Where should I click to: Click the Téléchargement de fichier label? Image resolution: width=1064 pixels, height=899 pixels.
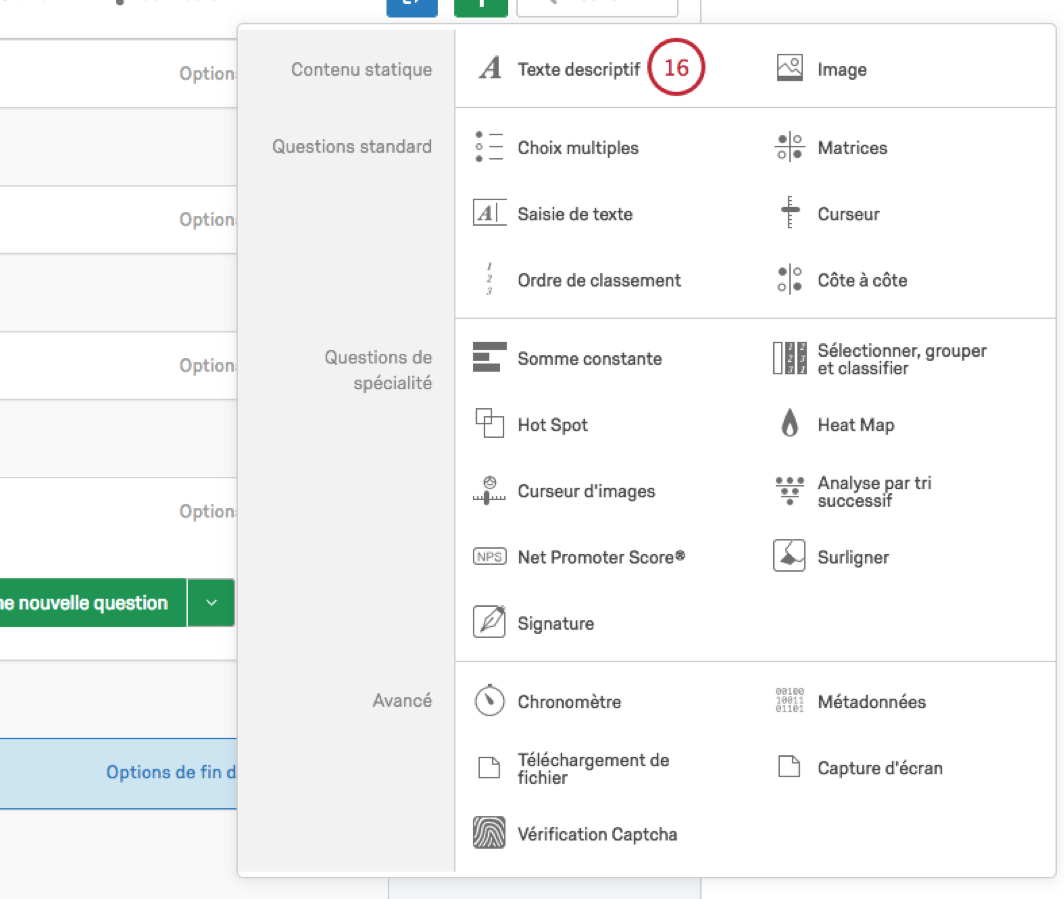pyautogui.click(x=593, y=769)
